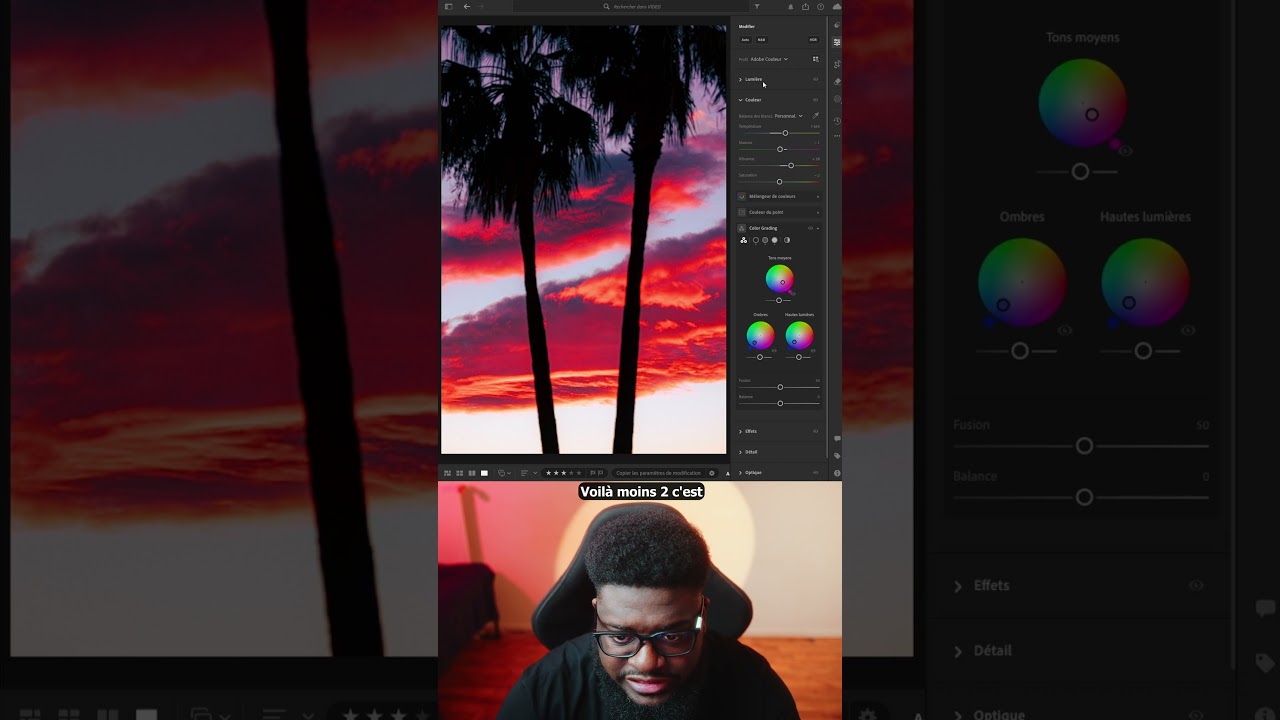Toggle visibility eye for Color Grading
Screen dimensions: 1280x720
(810, 228)
